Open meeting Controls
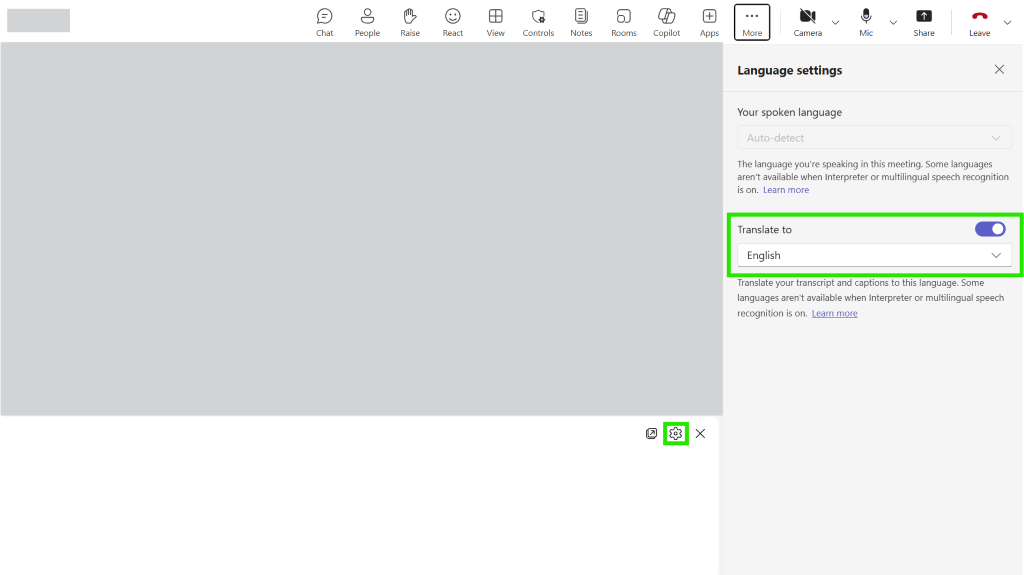The image size is (1024, 575). tap(538, 22)
